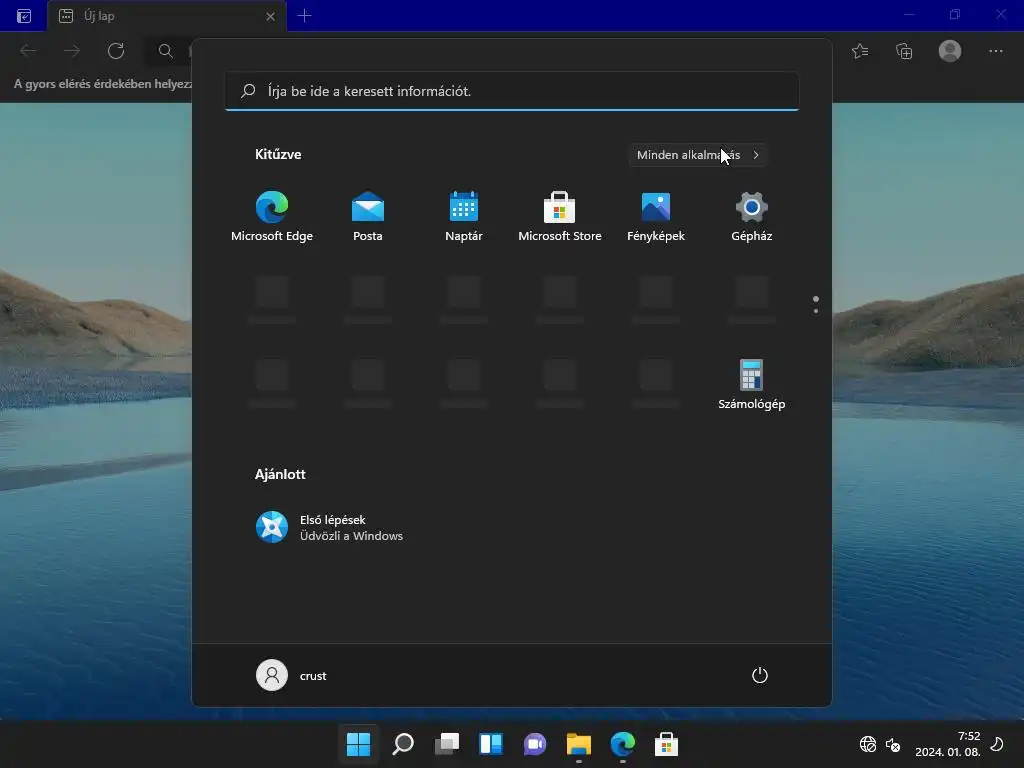Close the Új lap tab in Edge
This screenshot has height=768, width=1024.
[270, 16]
